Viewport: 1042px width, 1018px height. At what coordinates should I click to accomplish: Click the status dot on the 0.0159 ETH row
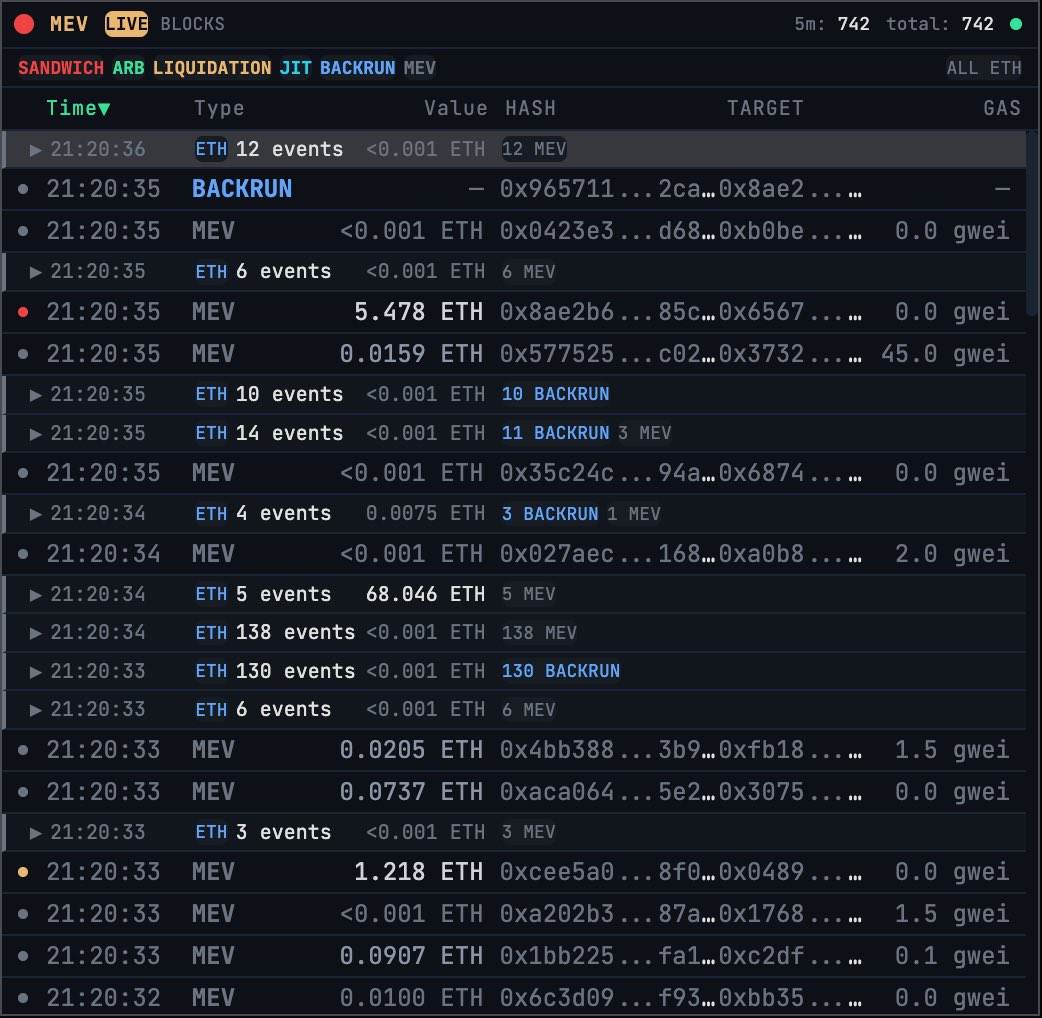23,354
